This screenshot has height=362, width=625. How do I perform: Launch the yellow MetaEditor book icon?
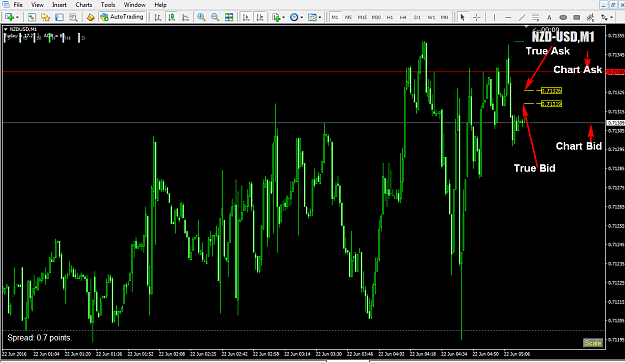[90, 17]
